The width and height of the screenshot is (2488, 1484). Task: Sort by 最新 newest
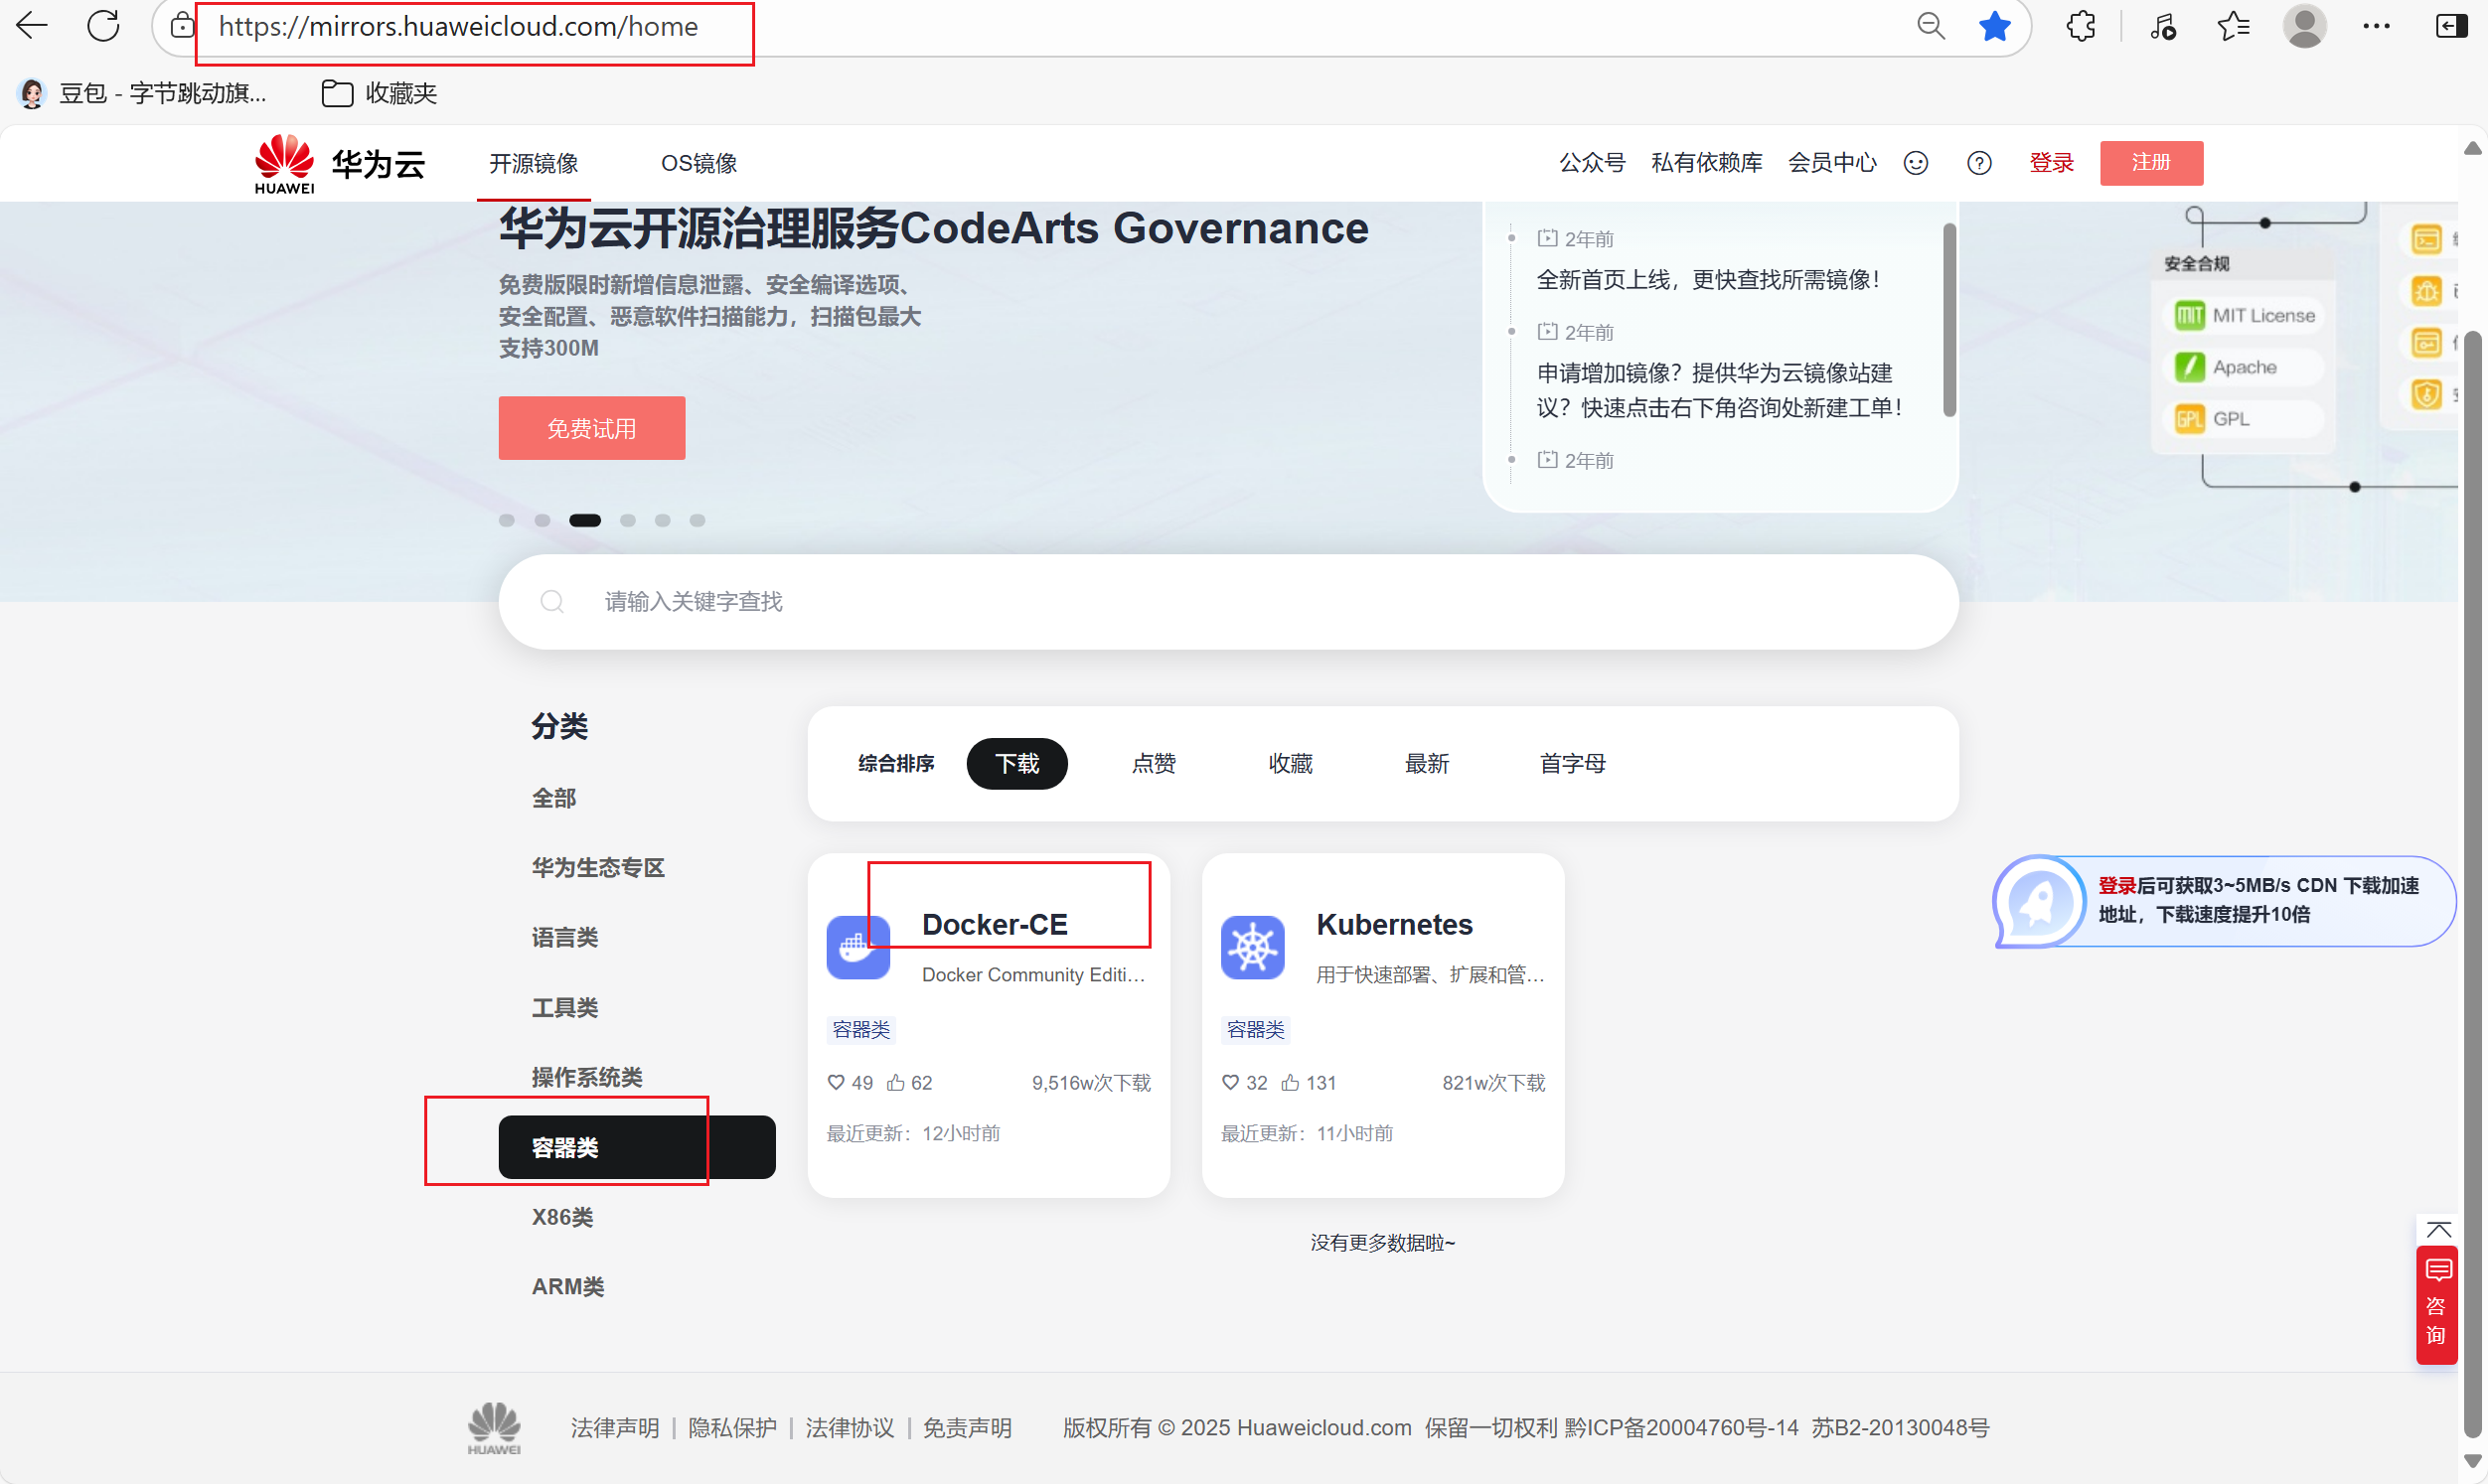1426,763
